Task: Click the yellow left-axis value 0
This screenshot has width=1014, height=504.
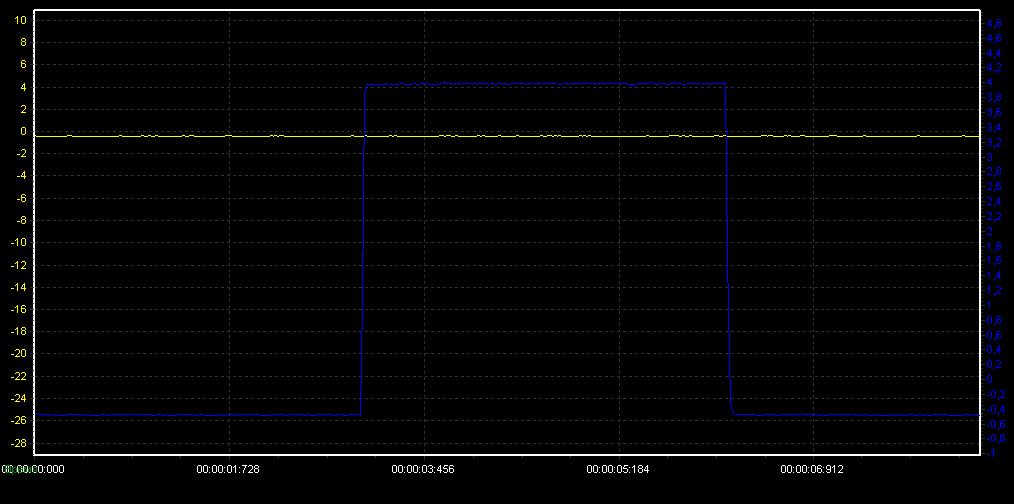Action: pos(22,131)
